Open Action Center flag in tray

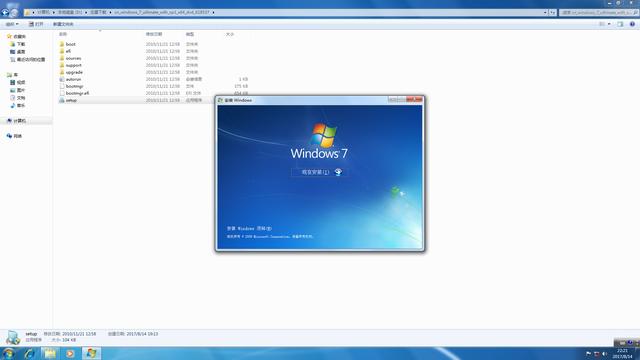click(588, 353)
